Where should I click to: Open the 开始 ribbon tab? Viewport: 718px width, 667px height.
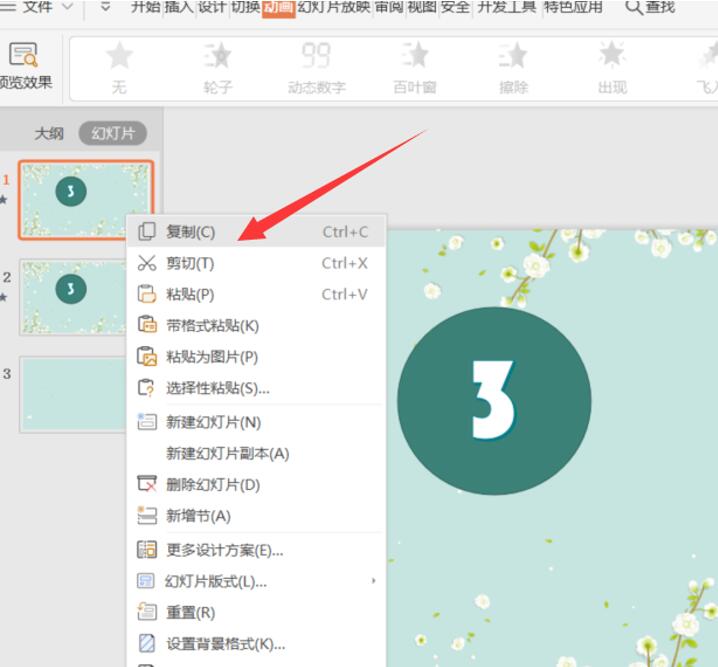[x=146, y=7]
